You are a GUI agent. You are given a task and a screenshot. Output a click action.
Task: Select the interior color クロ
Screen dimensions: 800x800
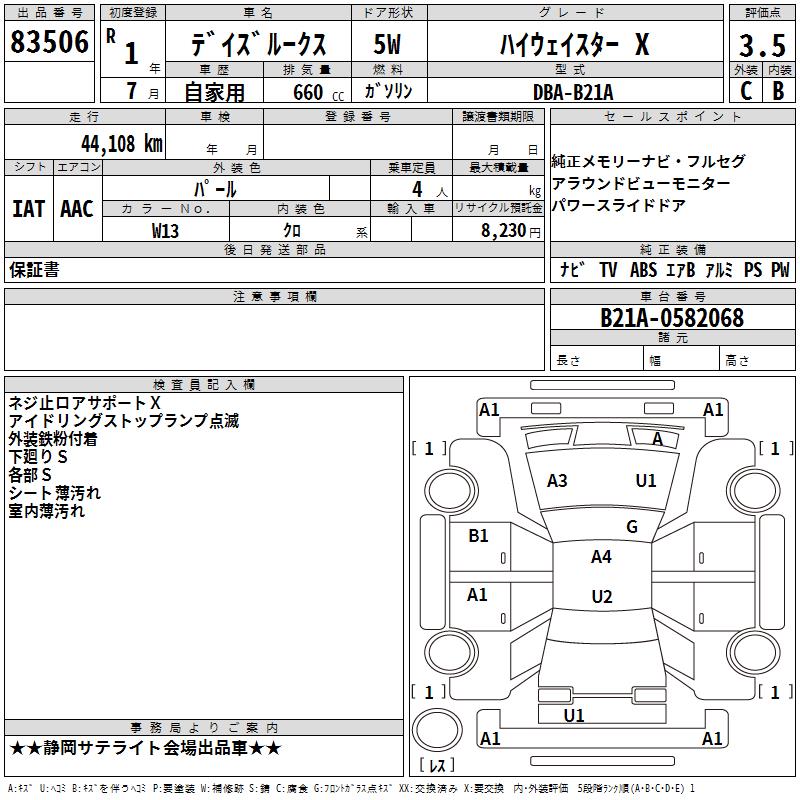click(x=292, y=230)
